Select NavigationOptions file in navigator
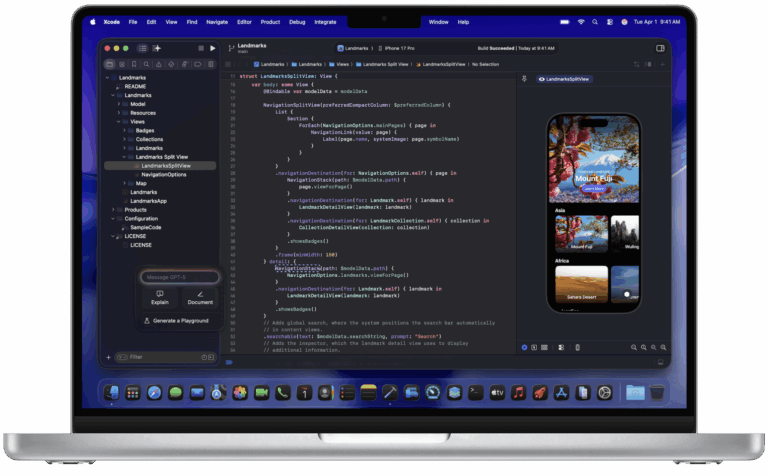 pos(163,174)
